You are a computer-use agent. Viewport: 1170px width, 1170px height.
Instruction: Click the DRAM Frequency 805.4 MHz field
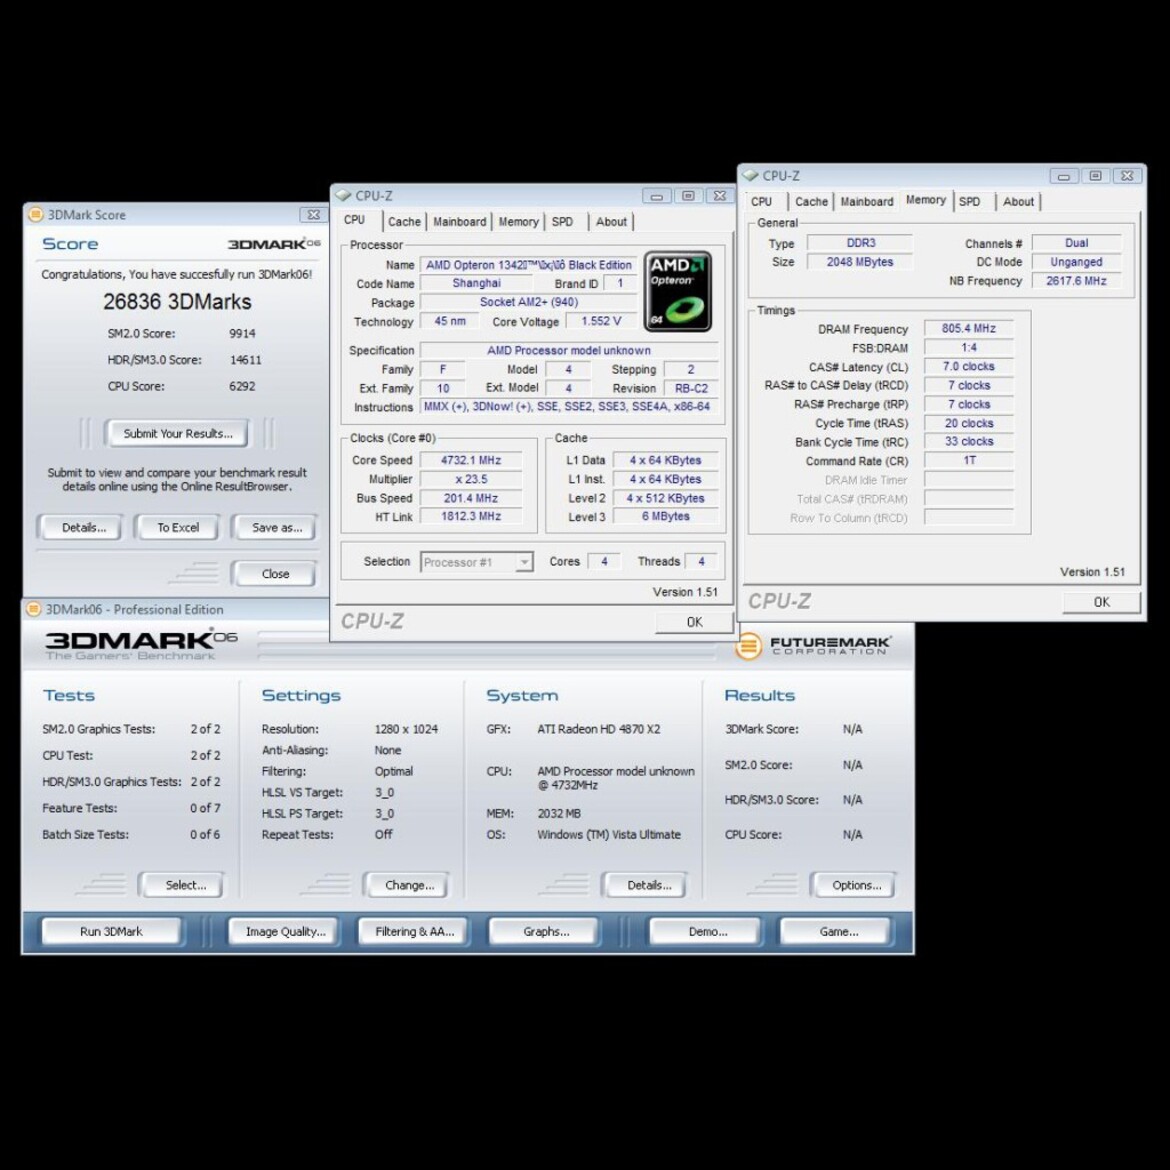pos(969,328)
